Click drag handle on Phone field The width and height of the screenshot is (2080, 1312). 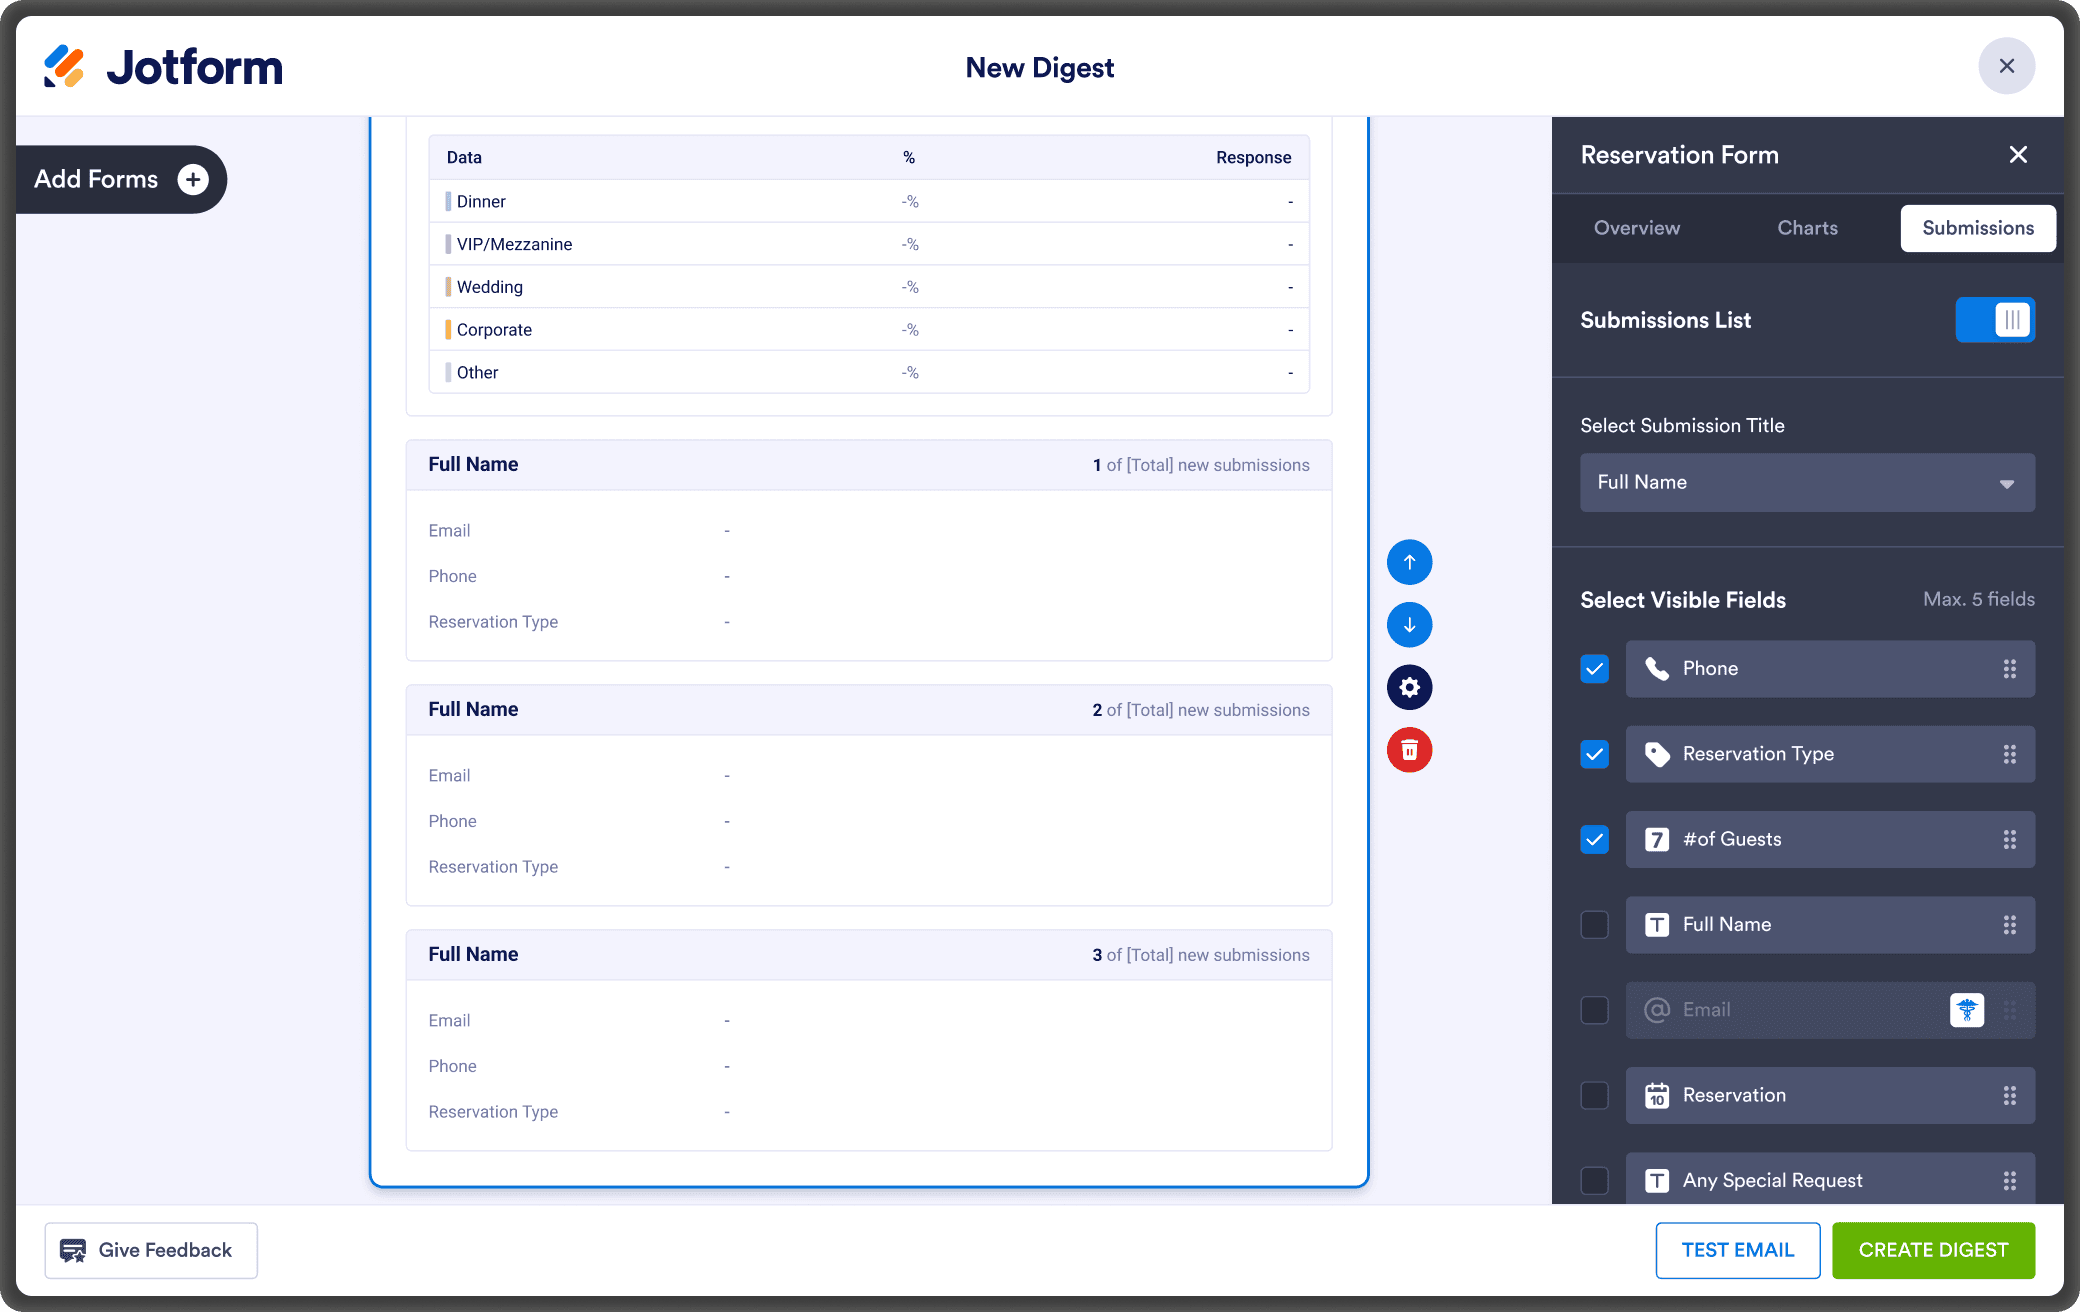click(2009, 669)
